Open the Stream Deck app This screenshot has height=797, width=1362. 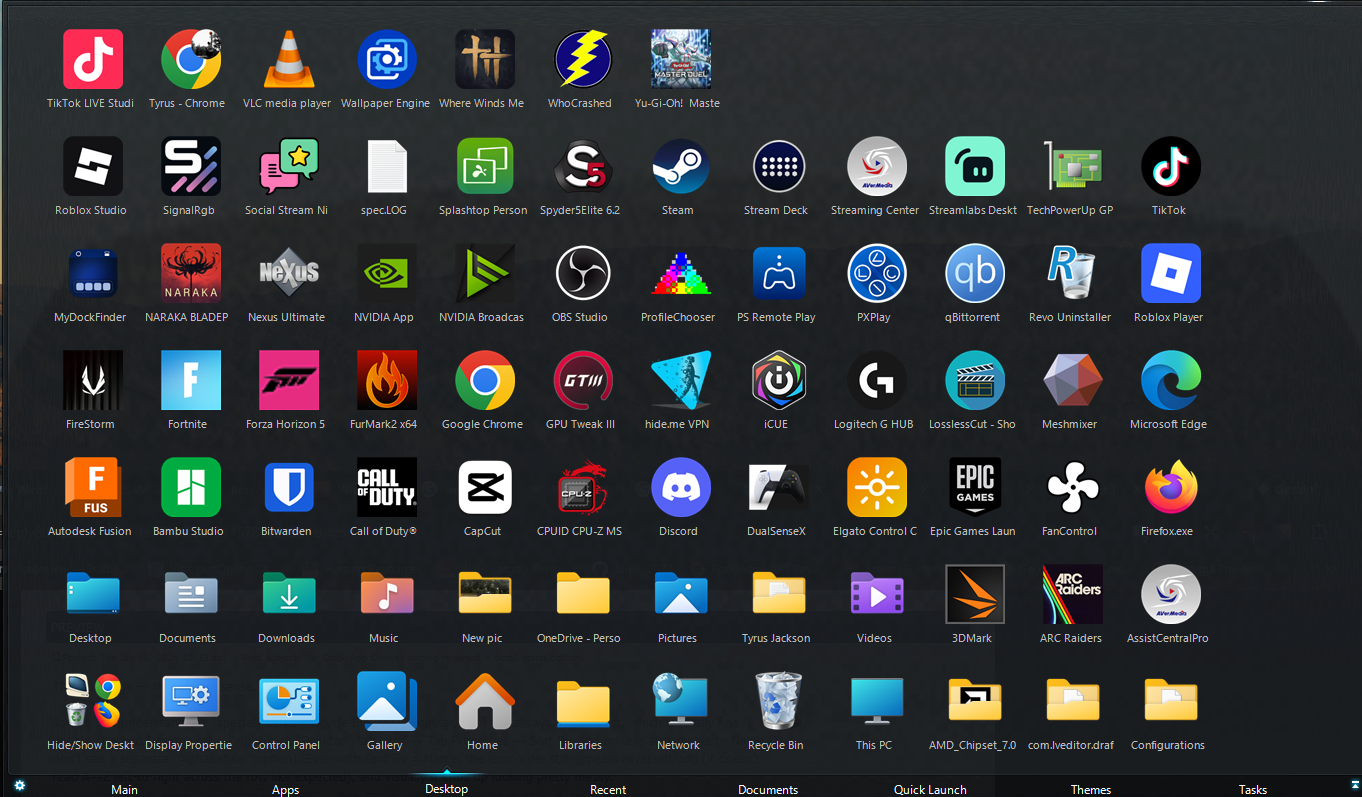tap(776, 167)
